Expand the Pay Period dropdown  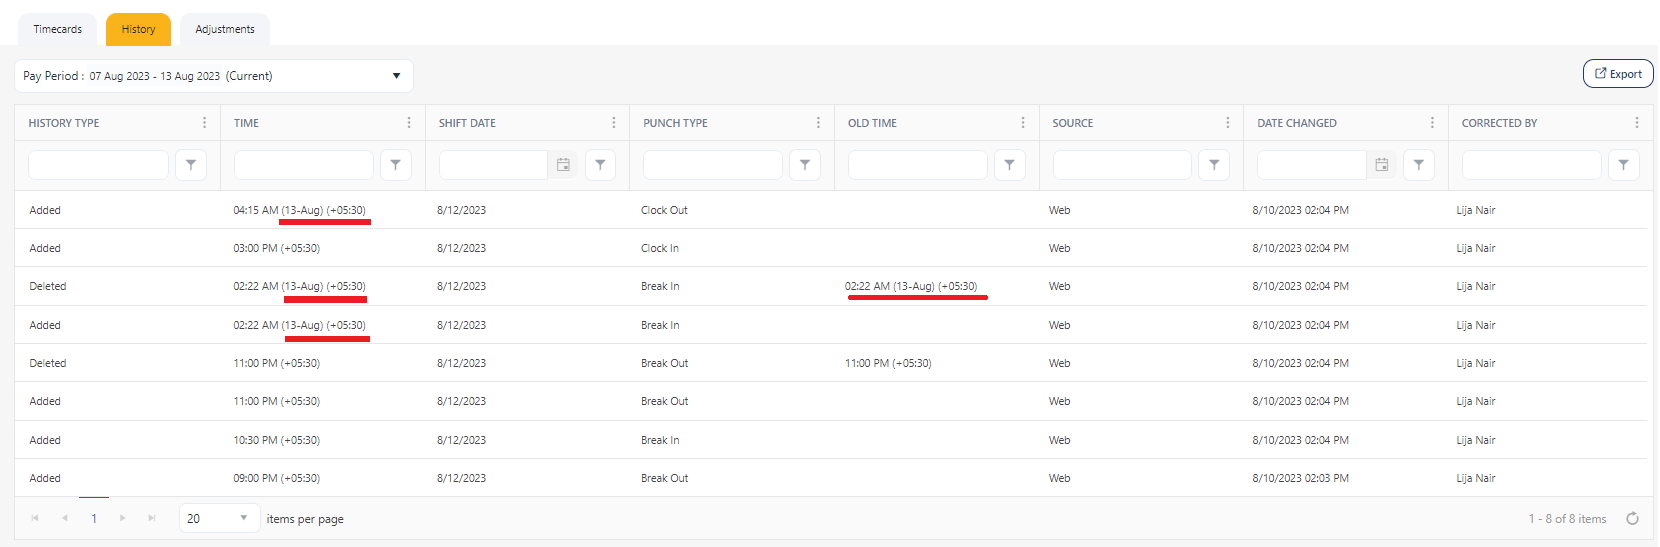click(x=396, y=76)
